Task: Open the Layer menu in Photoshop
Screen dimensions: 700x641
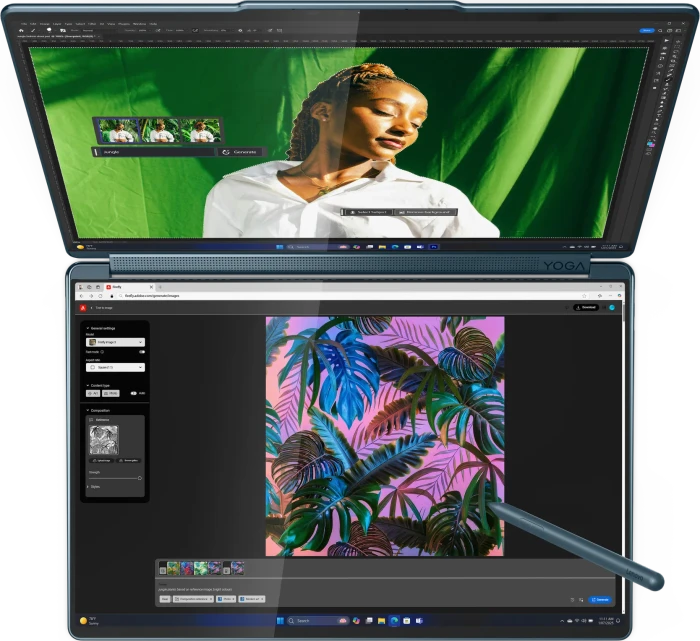Action: (57, 24)
